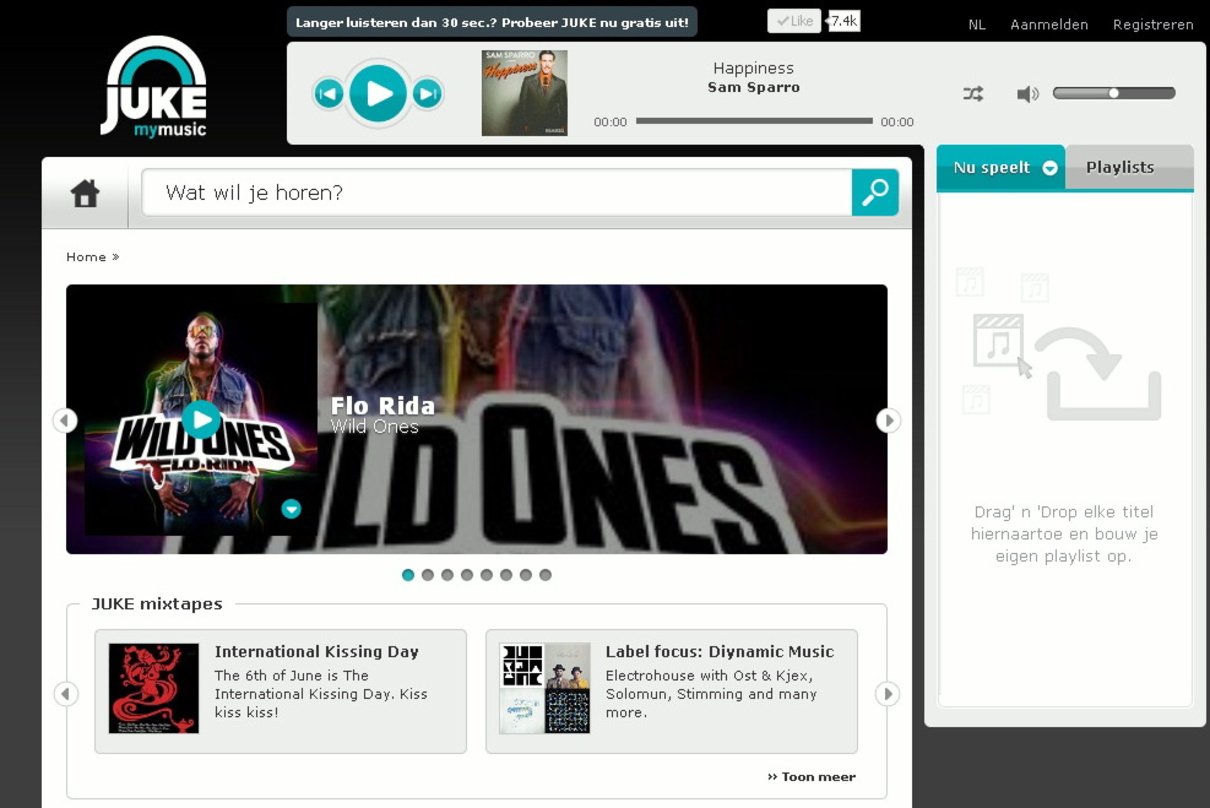Go to the home page icon
The width and height of the screenshot is (1210, 808).
click(85, 193)
